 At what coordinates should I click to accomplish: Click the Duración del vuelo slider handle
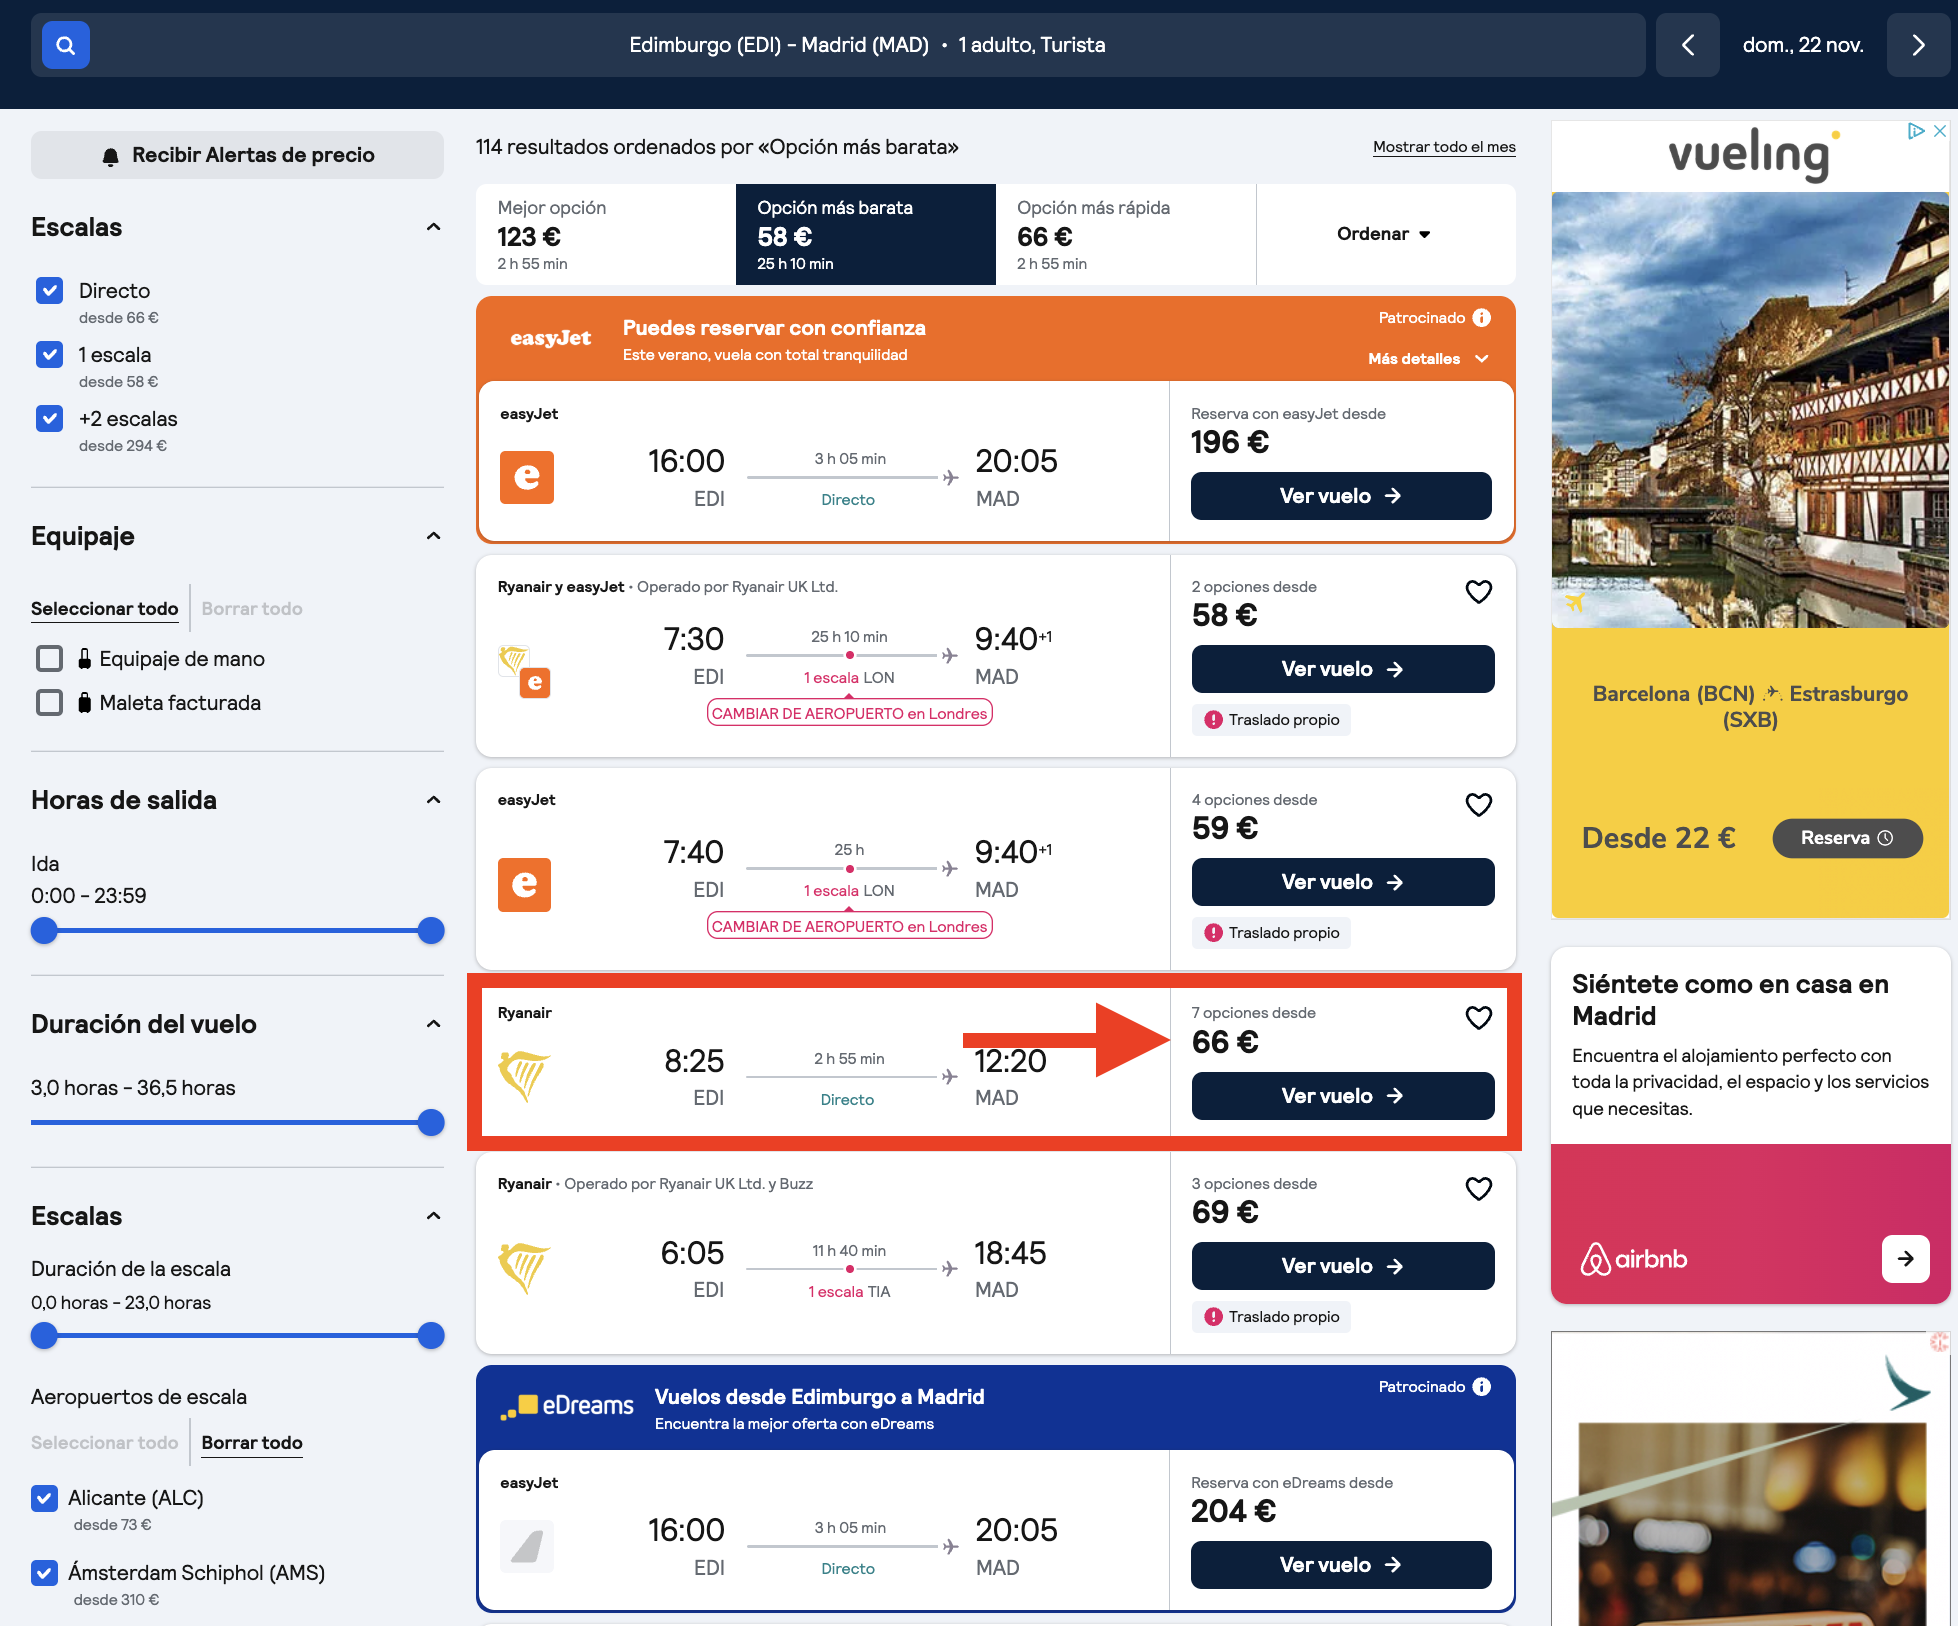coord(431,1123)
